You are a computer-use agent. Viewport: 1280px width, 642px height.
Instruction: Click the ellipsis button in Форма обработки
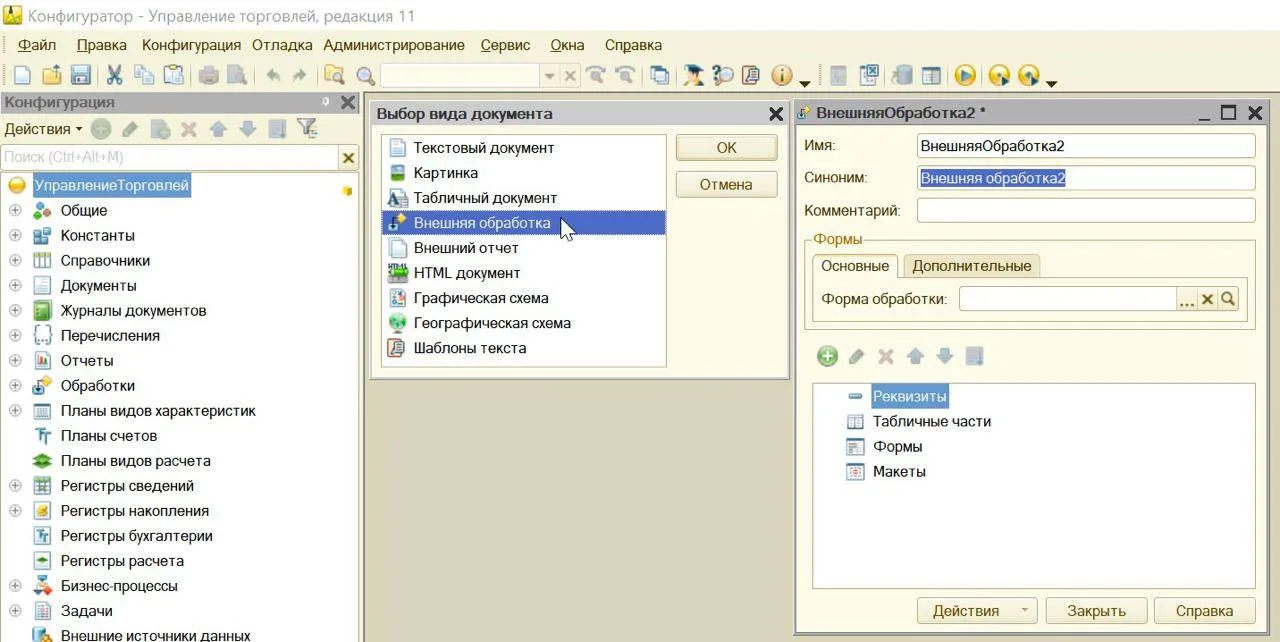point(1187,299)
